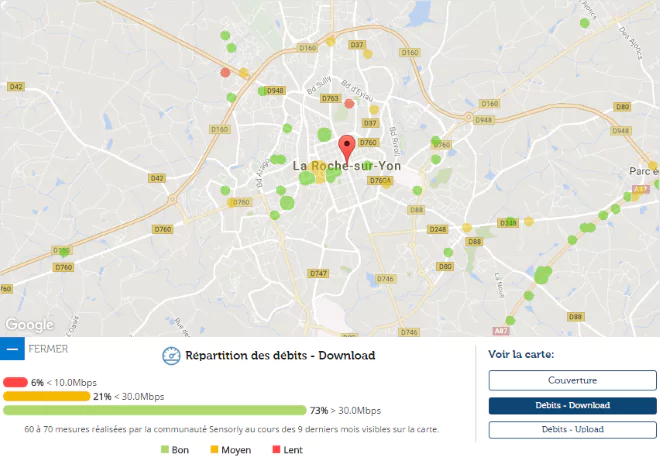This screenshot has width=660, height=458.
Task: Click the green 73% download speed bar
Action: coord(154,410)
